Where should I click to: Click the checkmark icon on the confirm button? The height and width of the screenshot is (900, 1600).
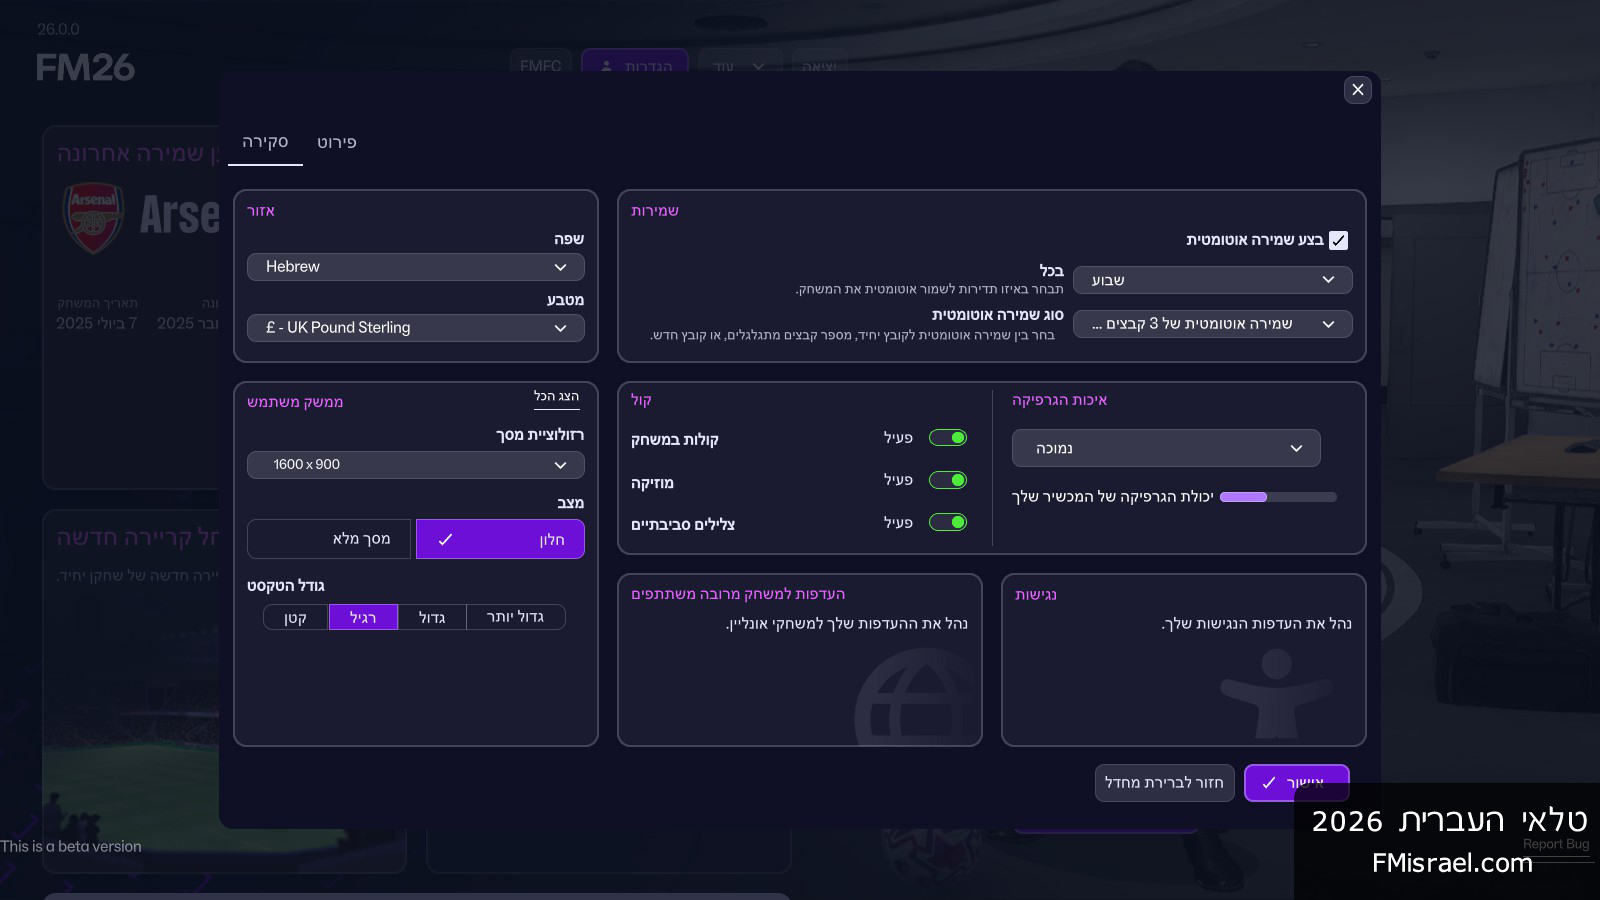pos(1269,783)
